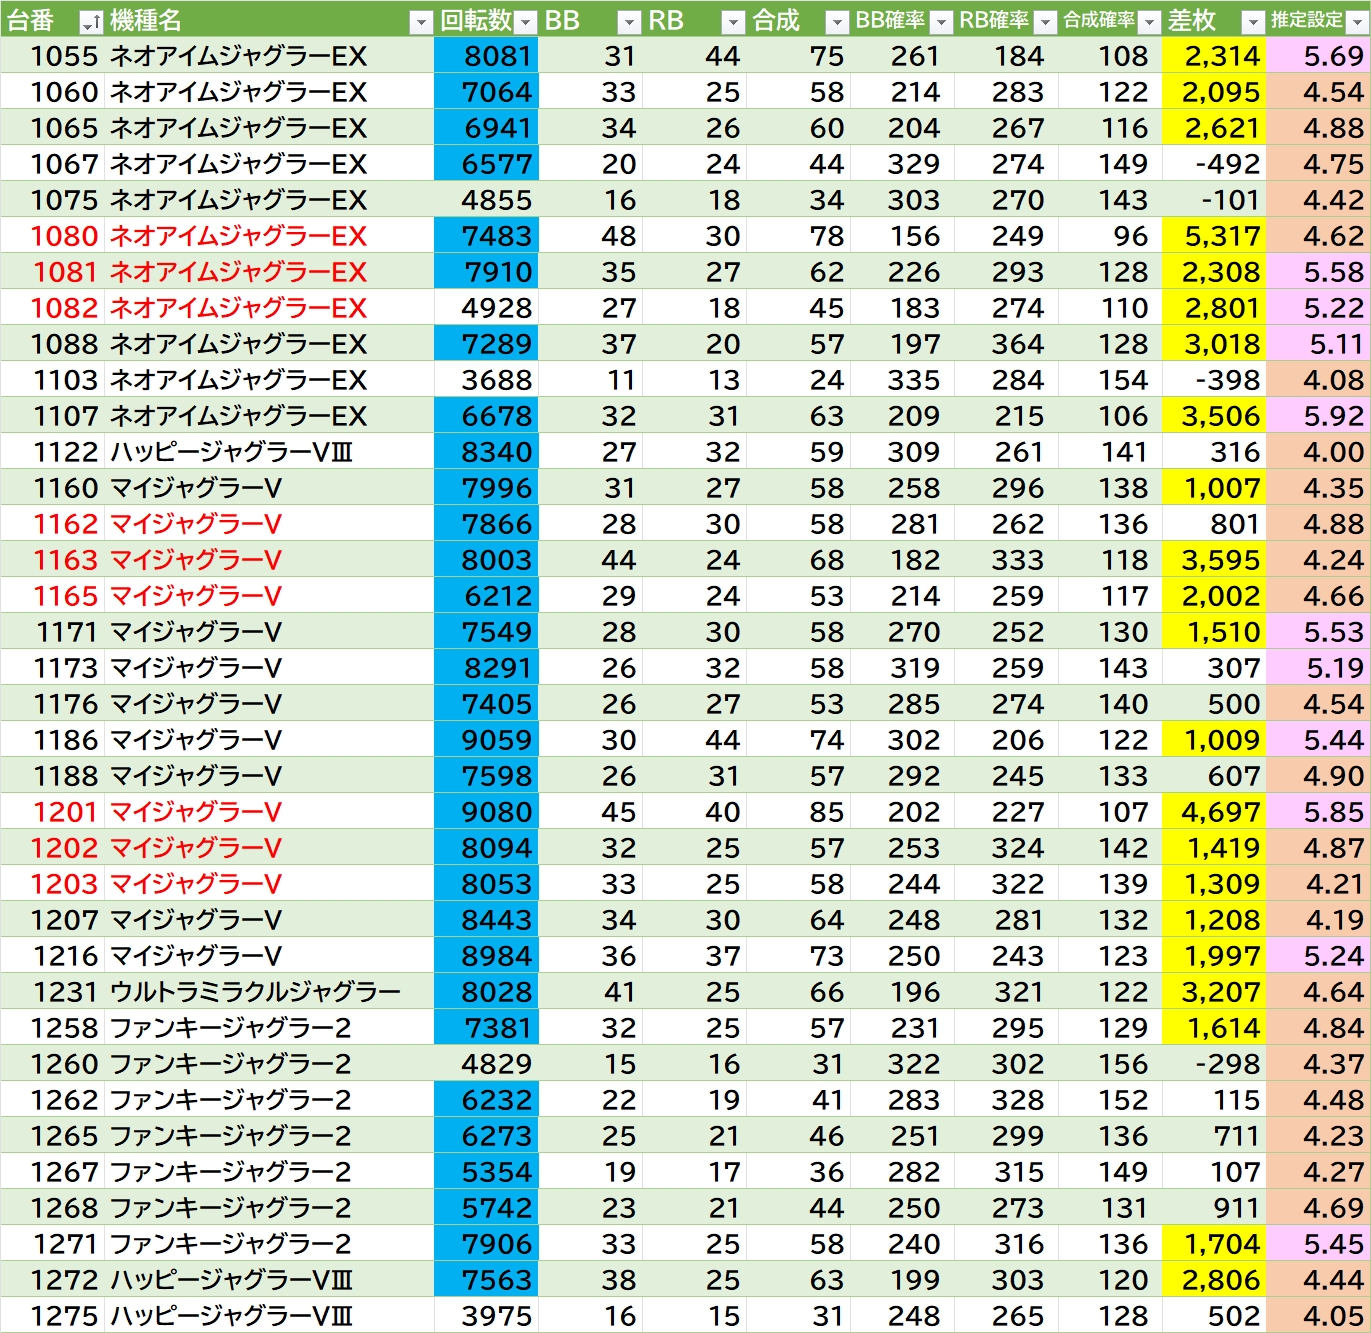Image resolution: width=1371 pixels, height=1333 pixels.
Task: Click the 3688 回転数 cell
Action: [486, 380]
